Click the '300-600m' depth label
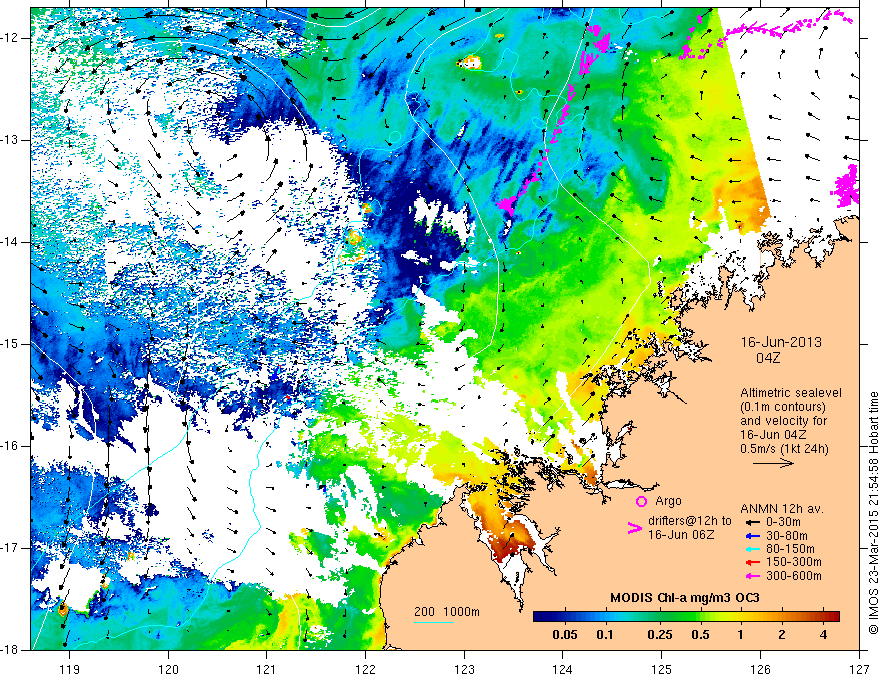This screenshot has width=880, height=680. point(794,576)
